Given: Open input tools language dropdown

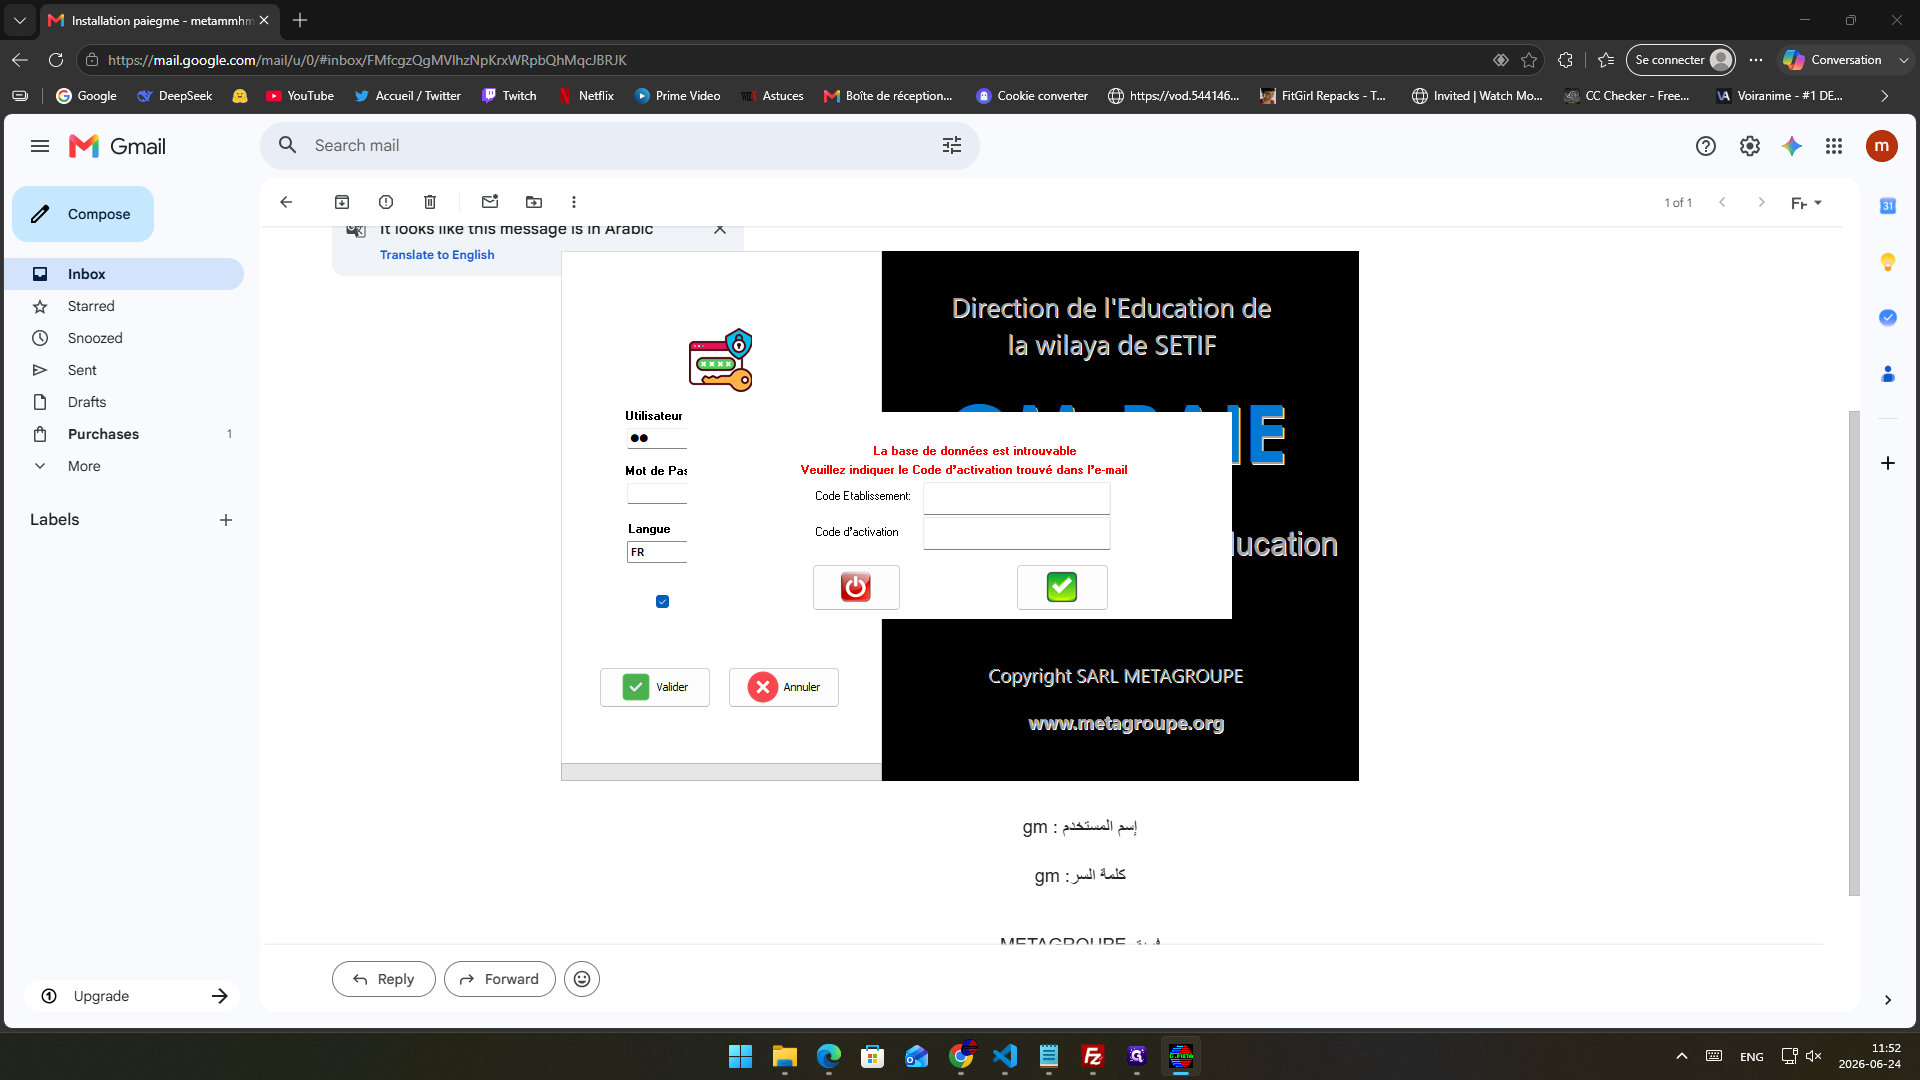Looking at the screenshot, I should point(1806,203).
